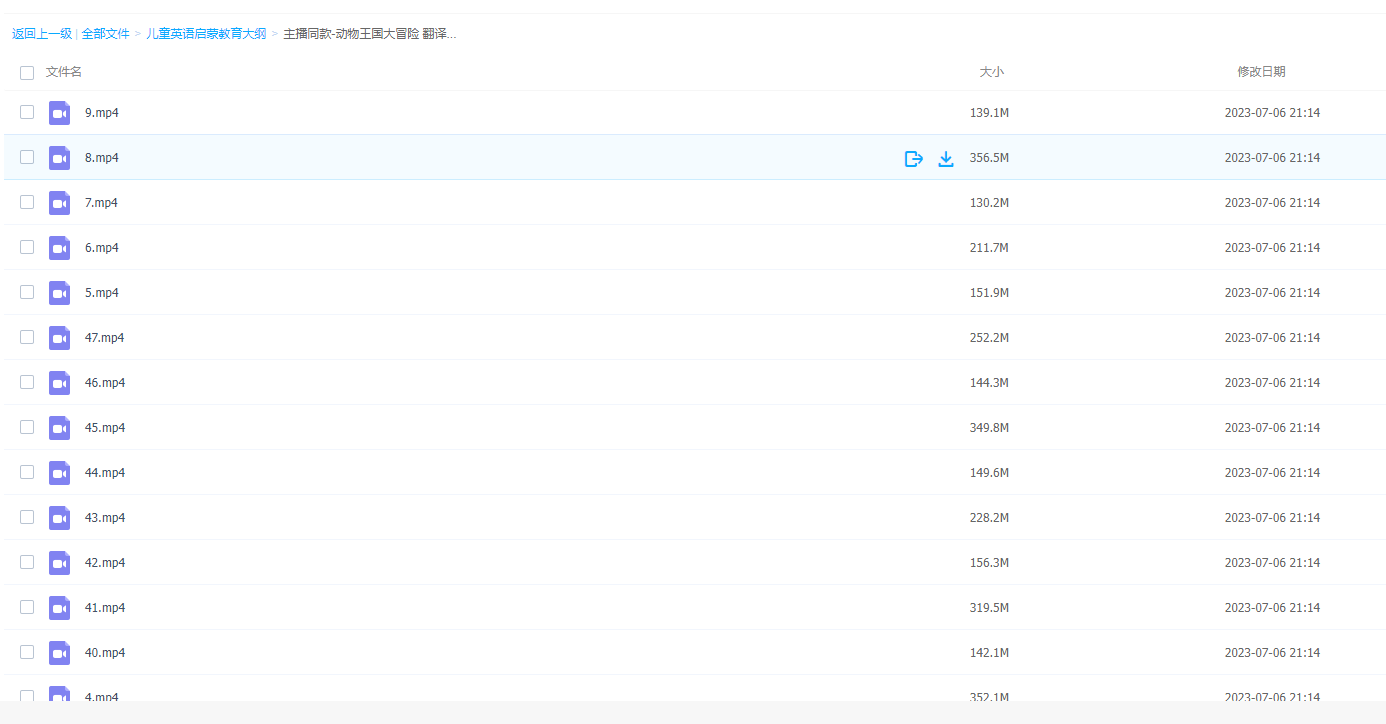1386x724 pixels.
Task: Tick the checkbox for 44.mp4
Action: click(x=27, y=472)
